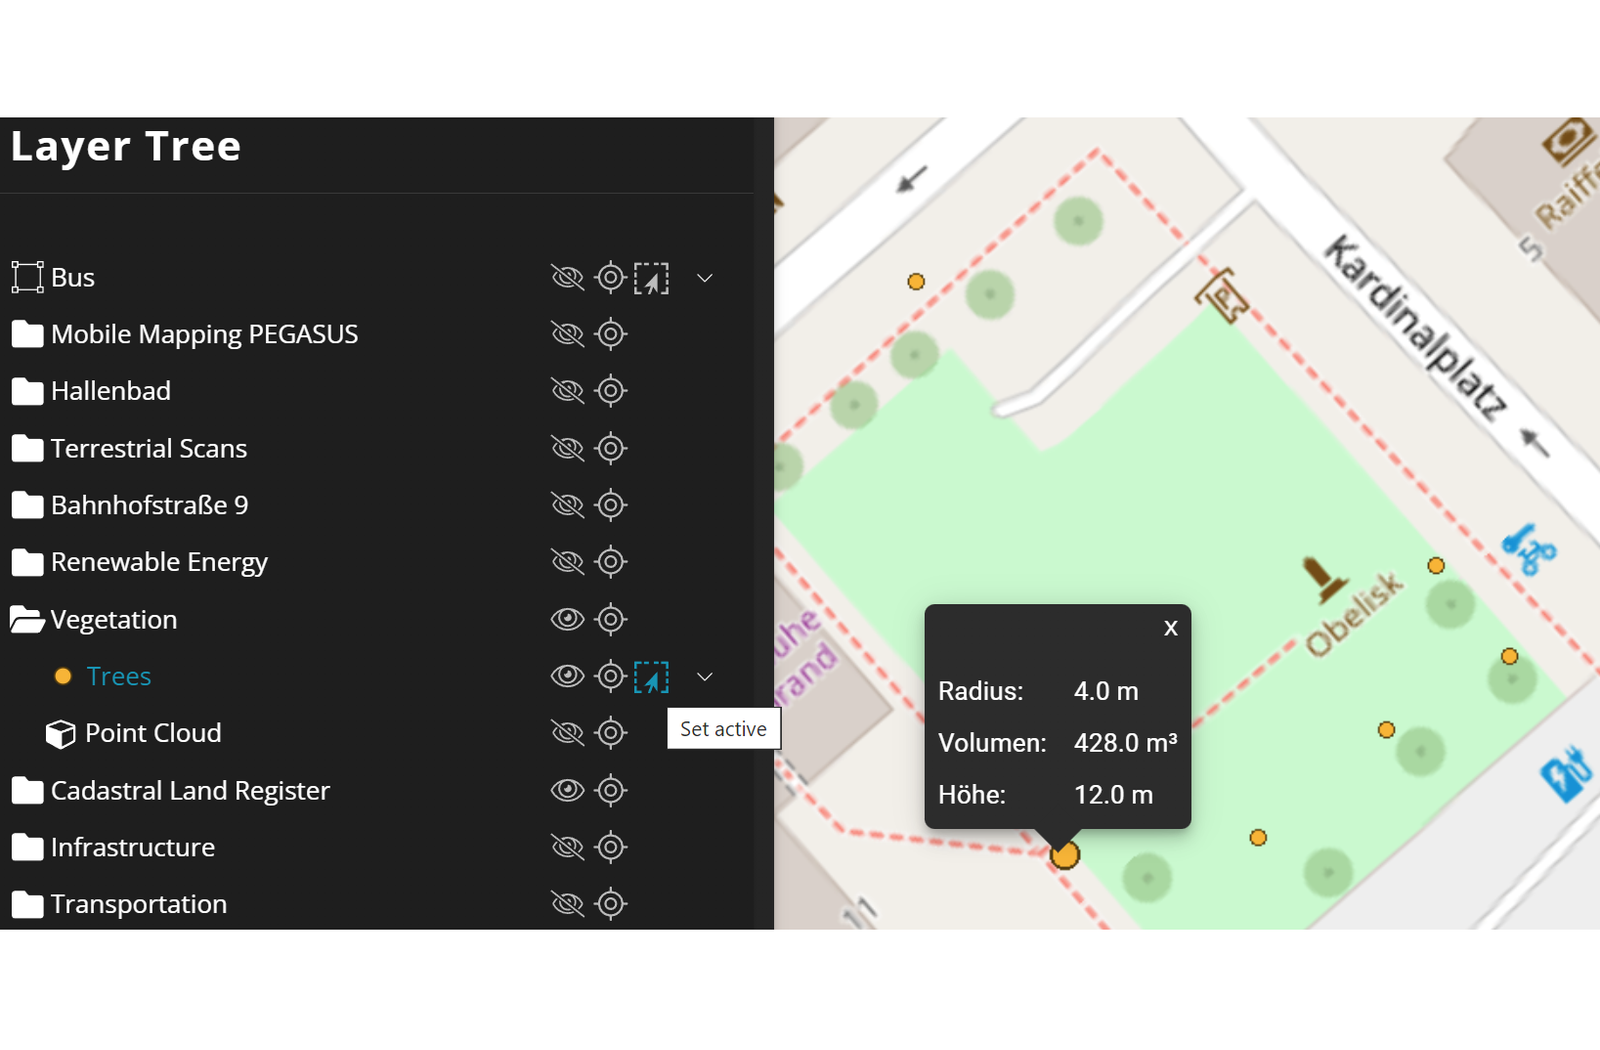The width and height of the screenshot is (1600, 1050).
Task: Zoom to the Hallenbad folder extent
Action: coord(610,391)
